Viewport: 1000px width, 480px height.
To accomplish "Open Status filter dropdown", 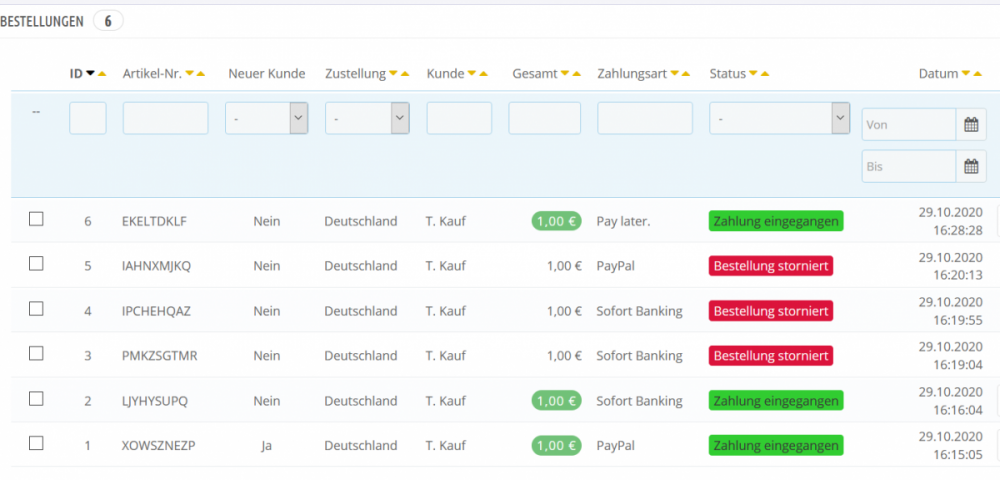I will [779, 119].
